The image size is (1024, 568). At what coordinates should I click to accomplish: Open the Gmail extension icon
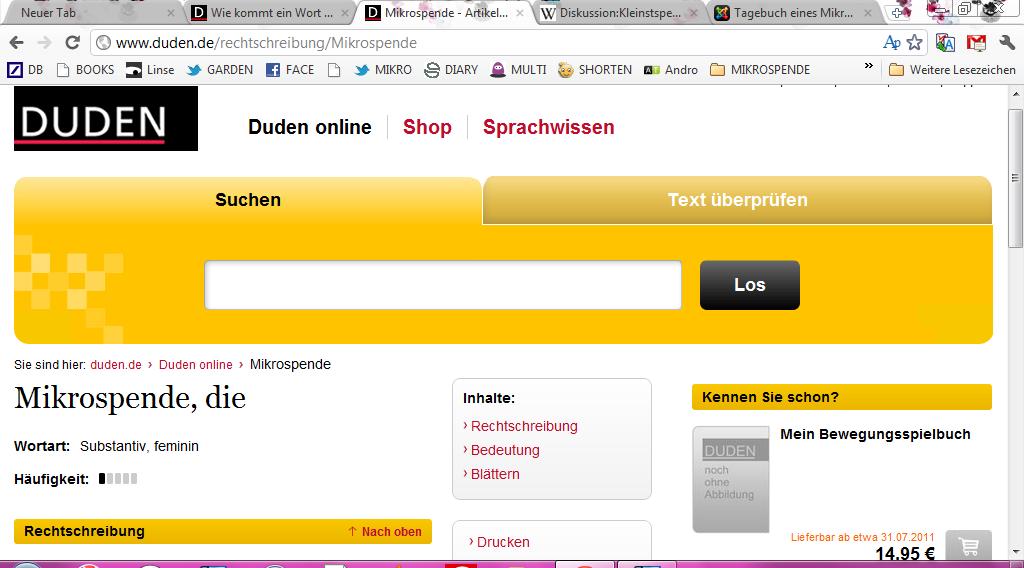[x=977, y=43]
